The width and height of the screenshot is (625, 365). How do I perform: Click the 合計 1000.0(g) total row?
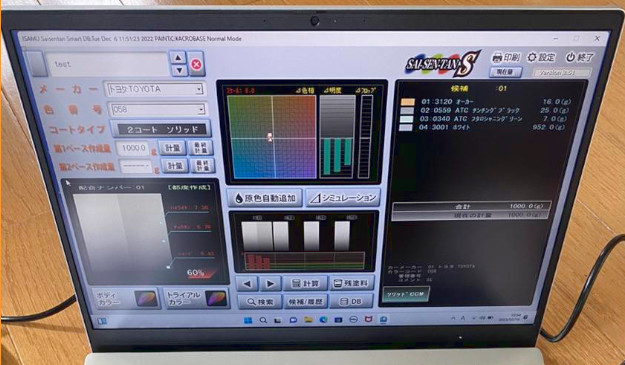click(x=472, y=206)
